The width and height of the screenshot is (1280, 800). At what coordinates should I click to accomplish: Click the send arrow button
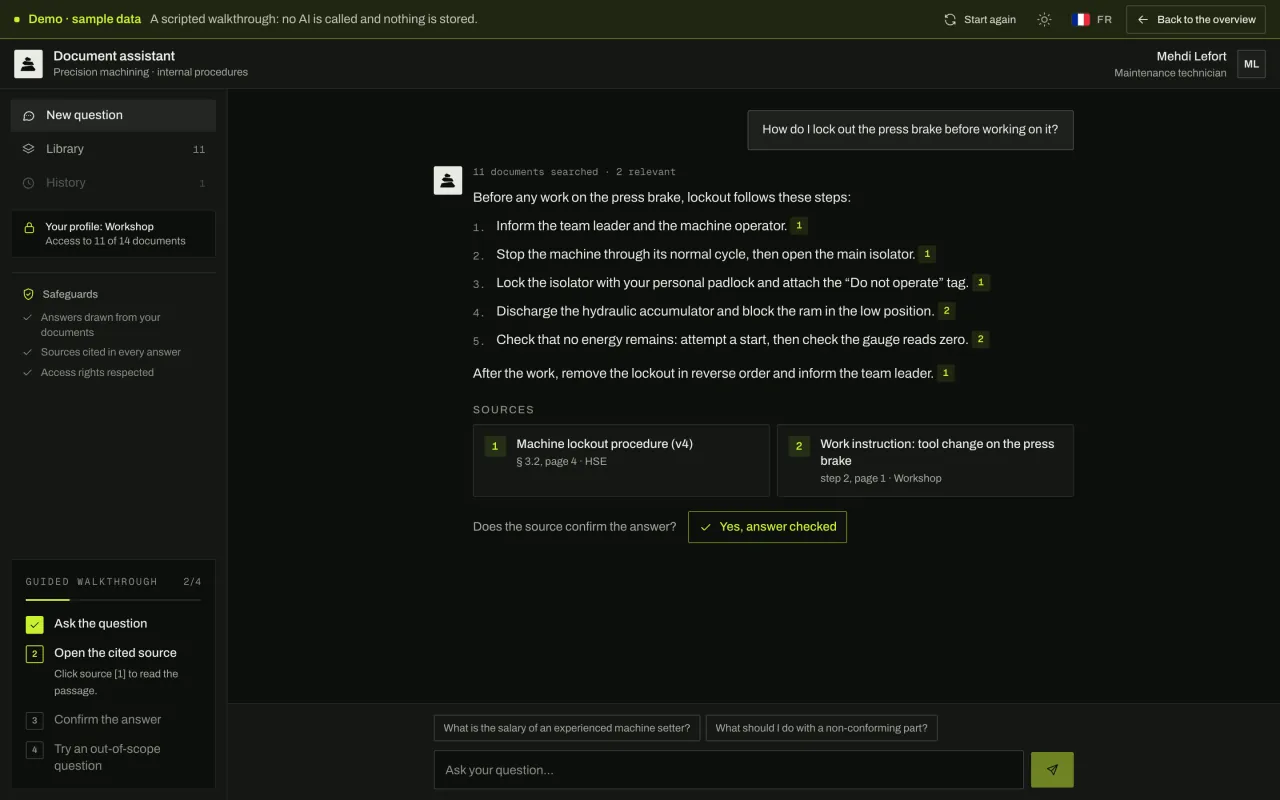pyautogui.click(x=1052, y=770)
